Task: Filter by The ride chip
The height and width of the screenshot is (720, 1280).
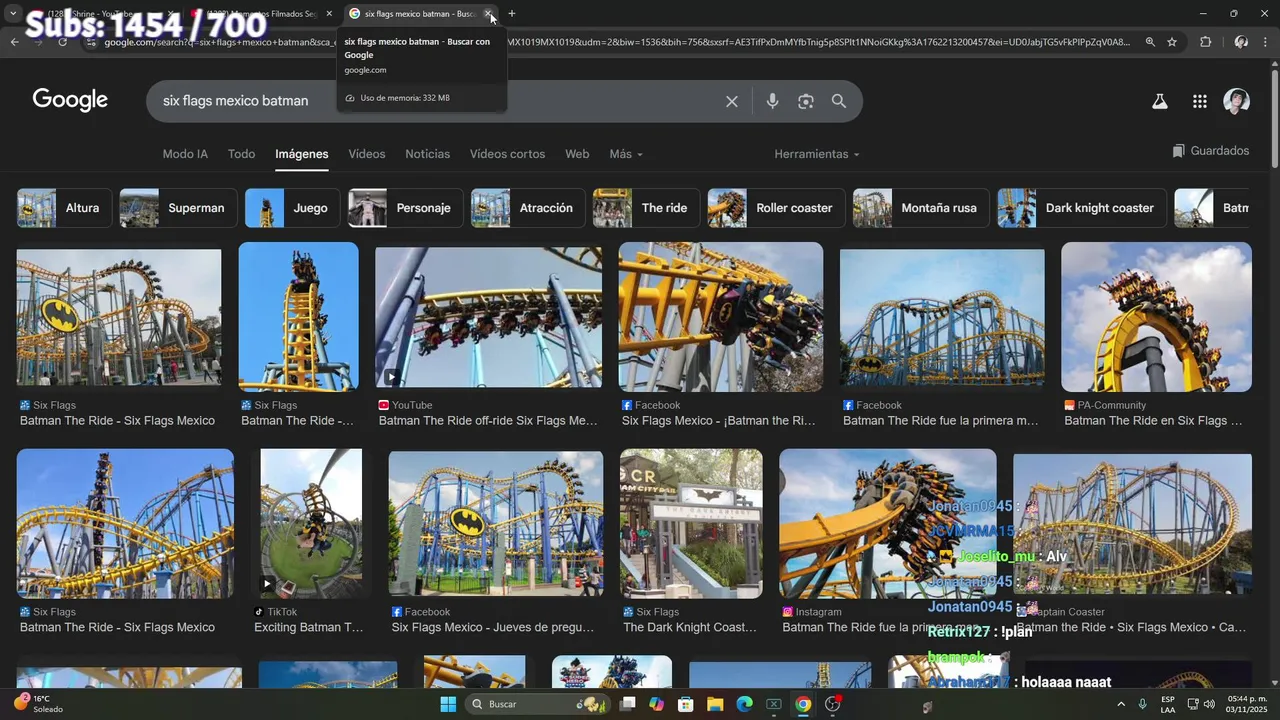Action: tap(646, 208)
